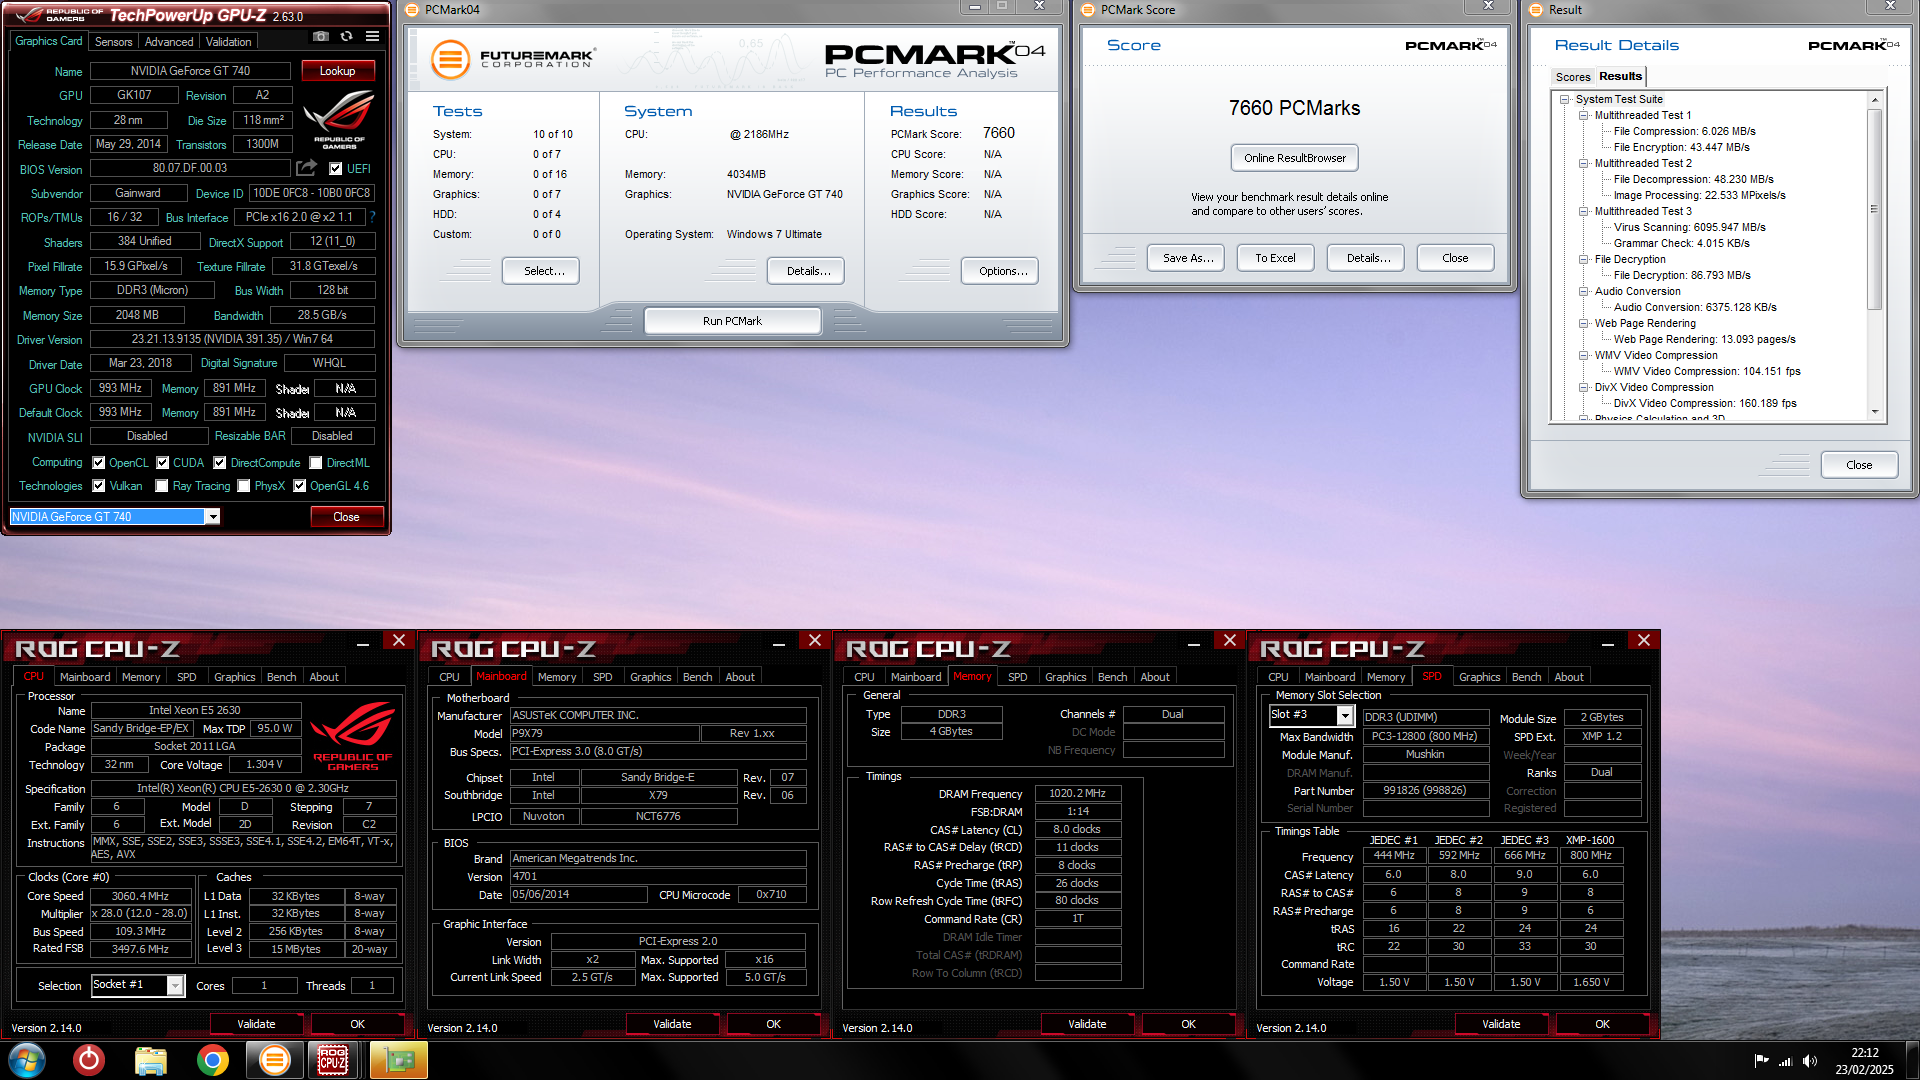Image resolution: width=1920 pixels, height=1080 pixels.
Task: Collapse the Multithreaded Test 1 node
Action: point(1584,115)
